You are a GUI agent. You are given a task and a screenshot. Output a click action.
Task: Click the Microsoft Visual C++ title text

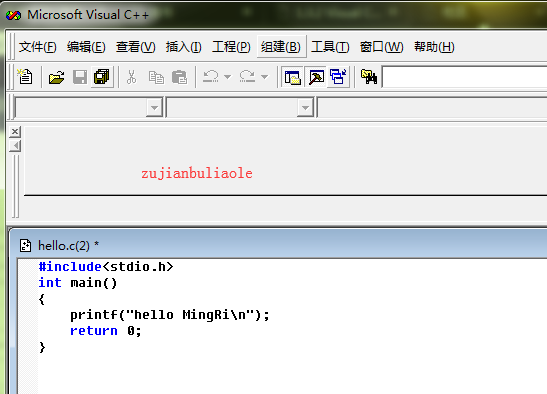point(88,15)
